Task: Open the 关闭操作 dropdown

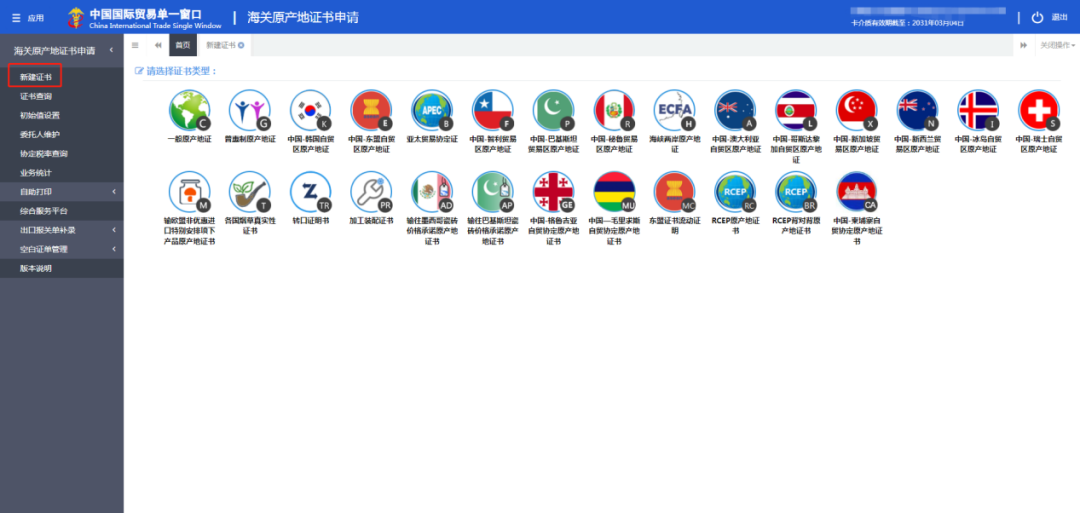Action: coord(1057,45)
